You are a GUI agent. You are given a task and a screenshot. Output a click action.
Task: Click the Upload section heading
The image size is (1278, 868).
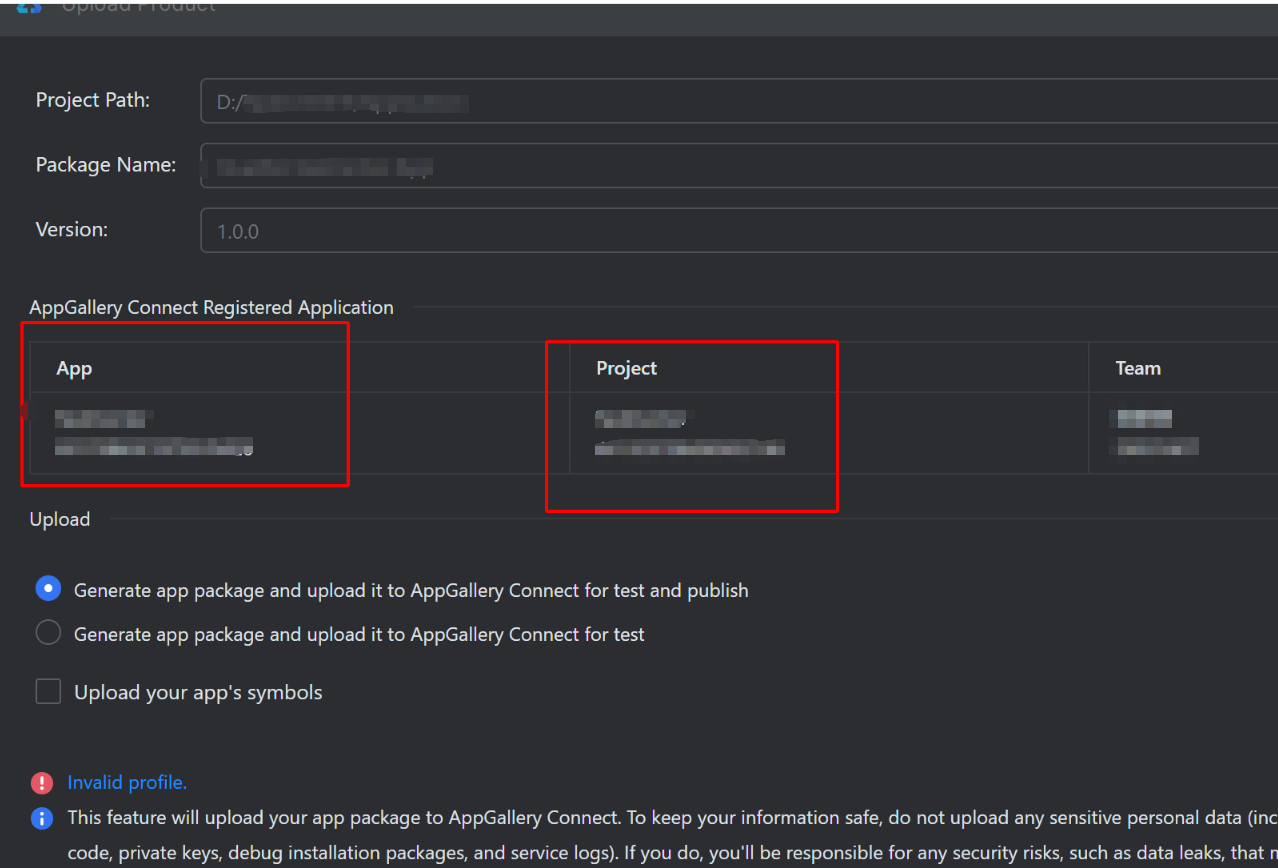(x=60, y=520)
